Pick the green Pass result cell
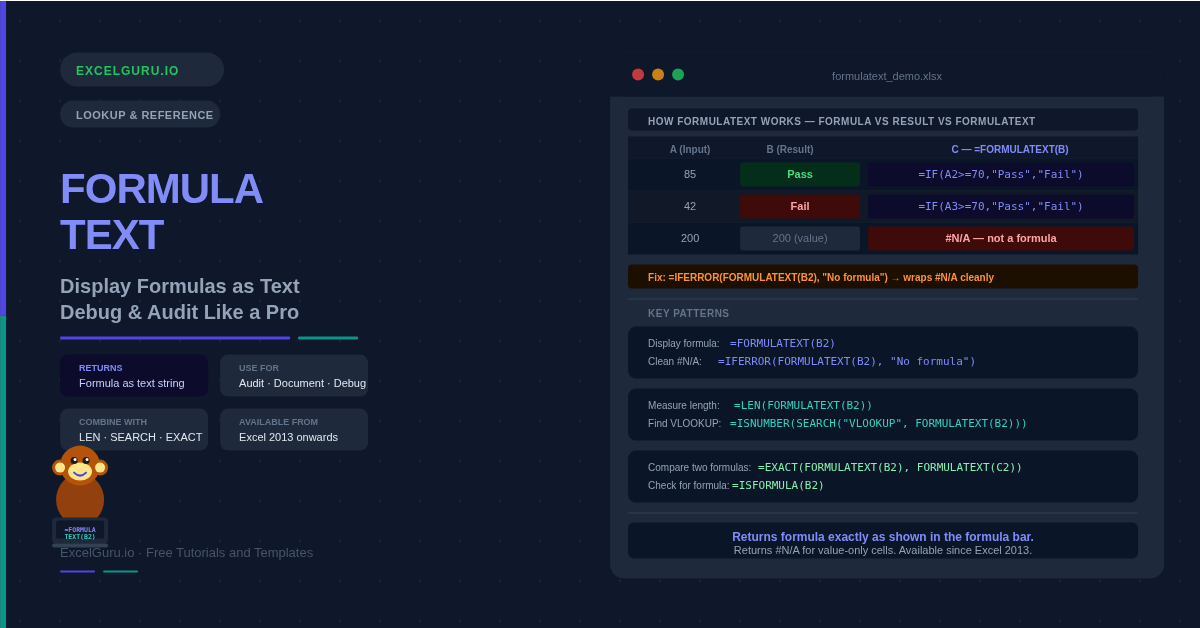 799,174
